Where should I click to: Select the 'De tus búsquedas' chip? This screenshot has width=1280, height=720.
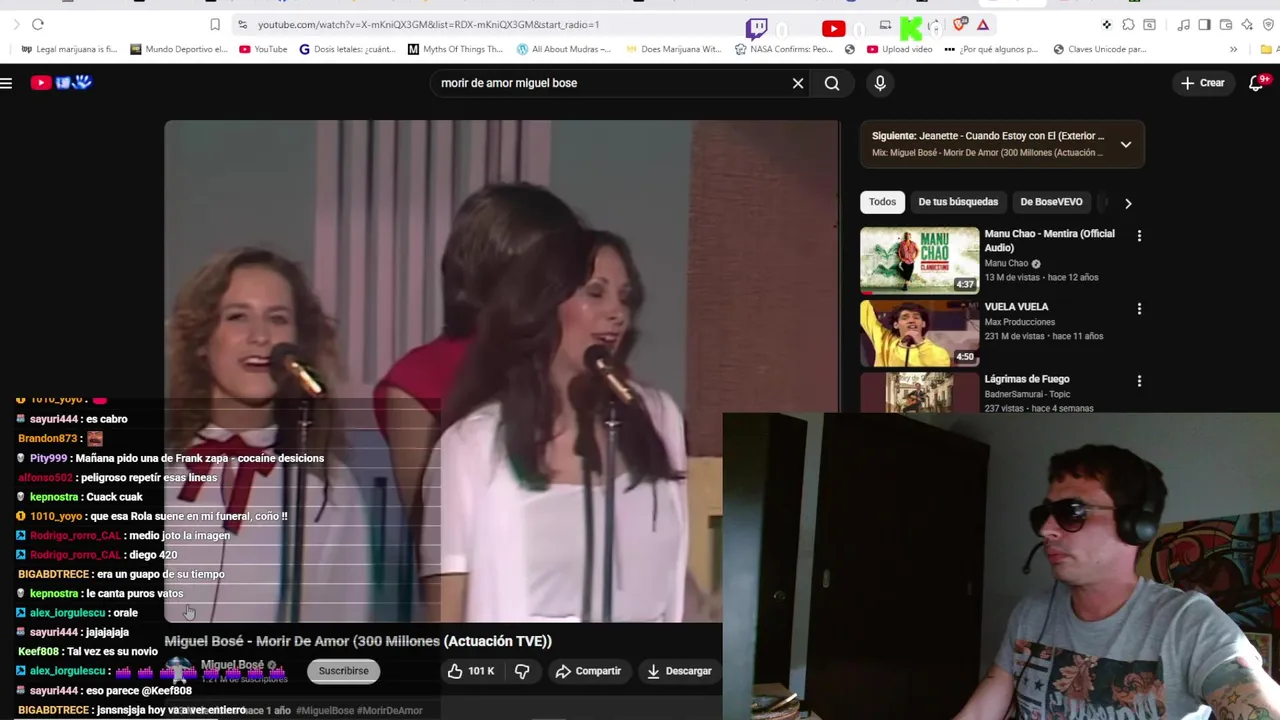pyautogui.click(x=958, y=202)
